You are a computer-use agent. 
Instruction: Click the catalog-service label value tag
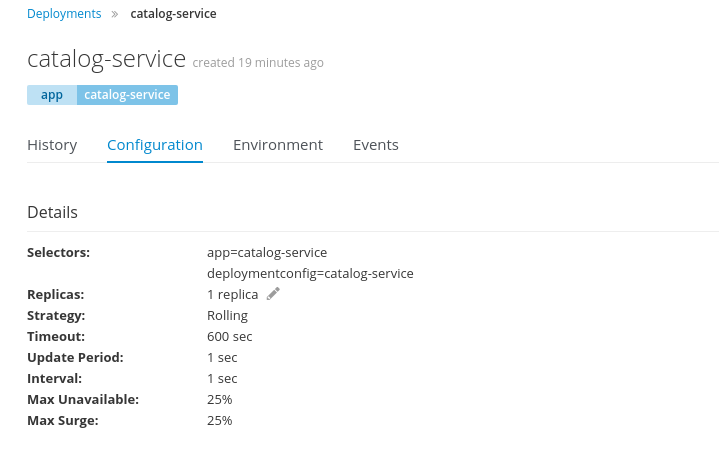pyautogui.click(x=127, y=95)
